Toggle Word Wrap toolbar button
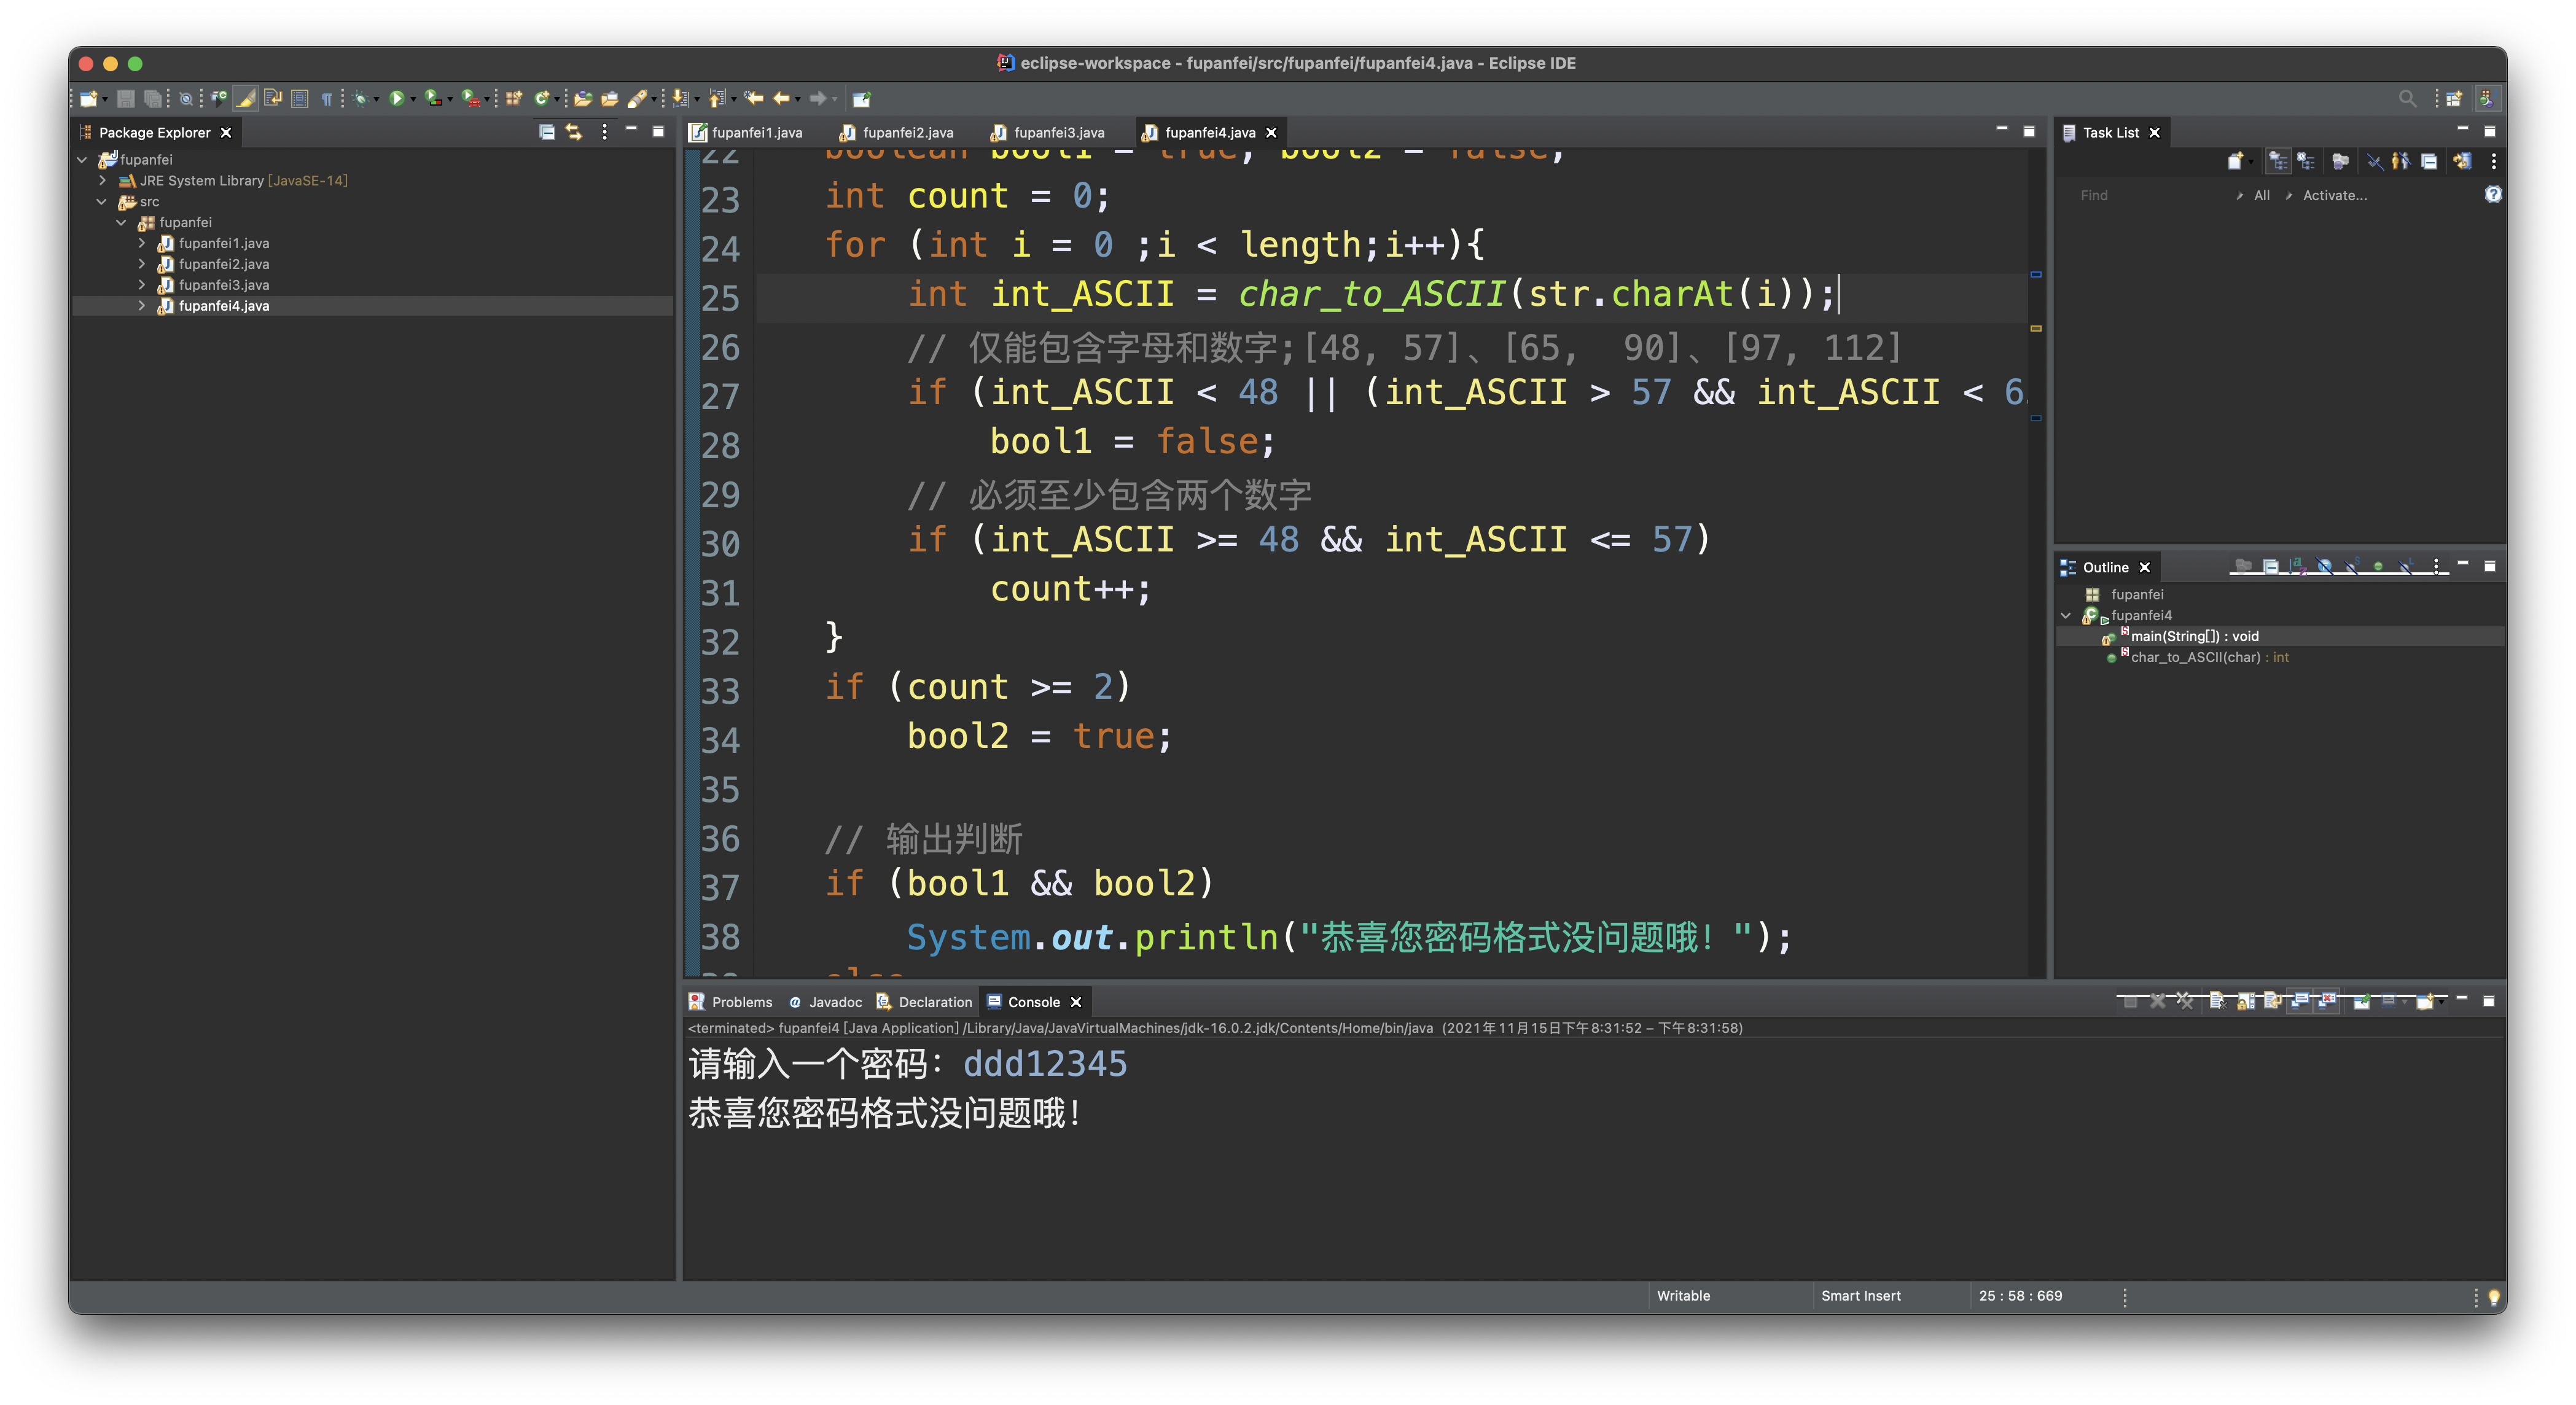 [x=272, y=98]
